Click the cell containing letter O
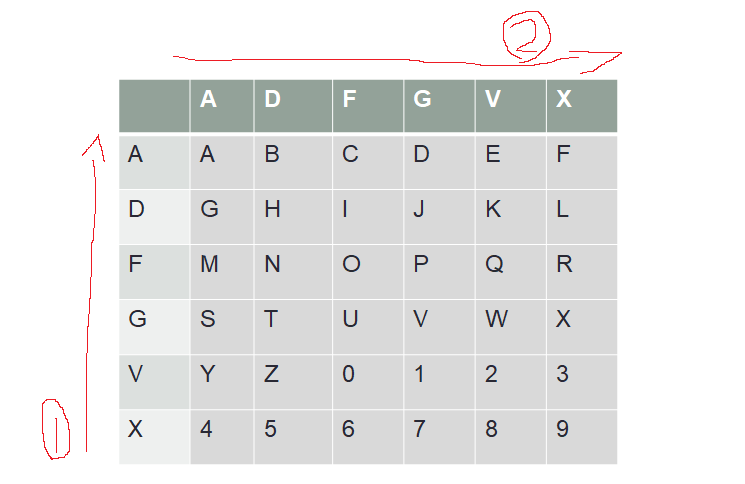Image resolution: width=745 pixels, height=484 pixels. tap(368, 272)
